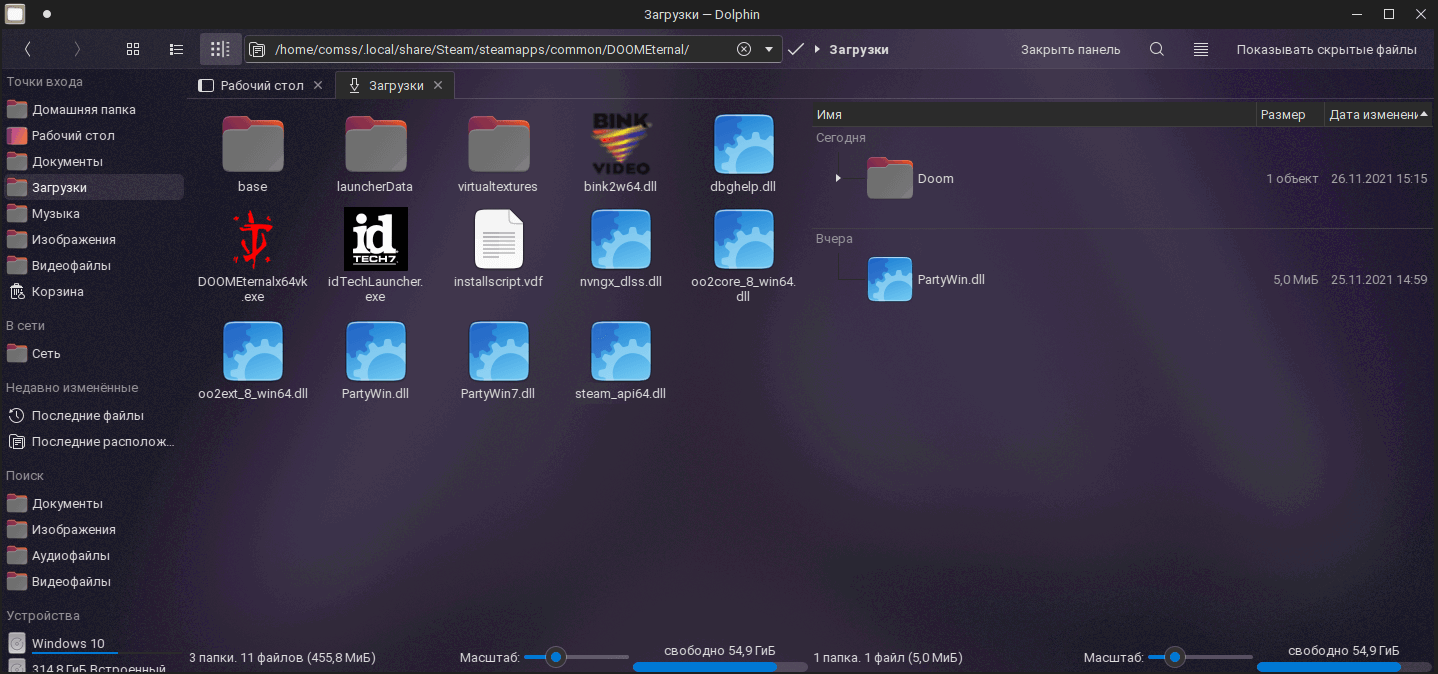Select installscript.vdf file

pyautogui.click(x=498, y=250)
